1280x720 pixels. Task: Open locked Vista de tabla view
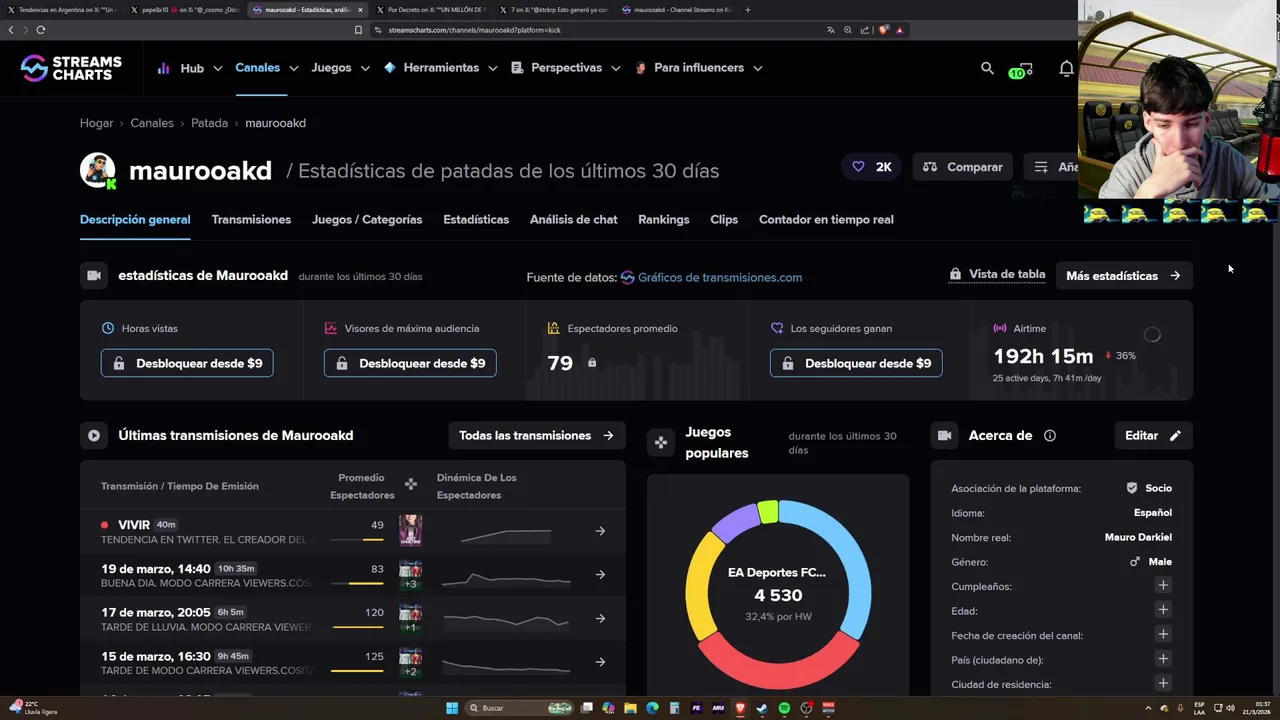coord(997,274)
